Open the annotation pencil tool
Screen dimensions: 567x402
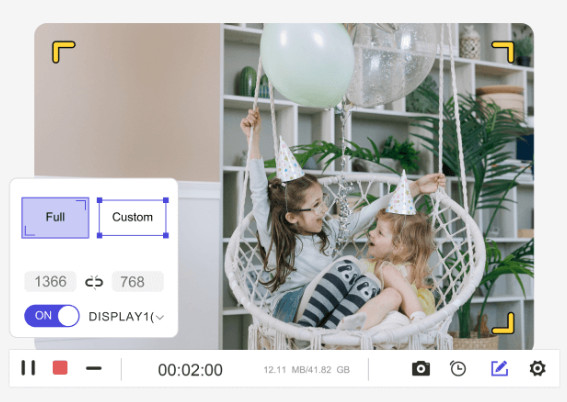[499, 368]
